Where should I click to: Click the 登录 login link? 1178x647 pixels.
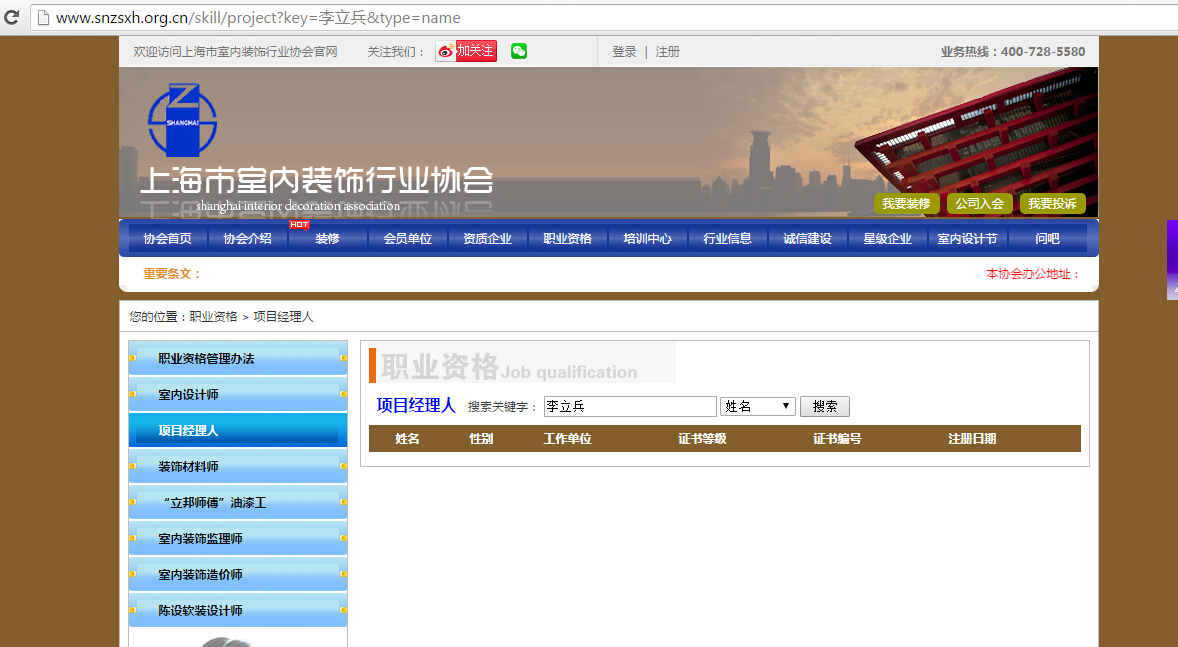[624, 52]
